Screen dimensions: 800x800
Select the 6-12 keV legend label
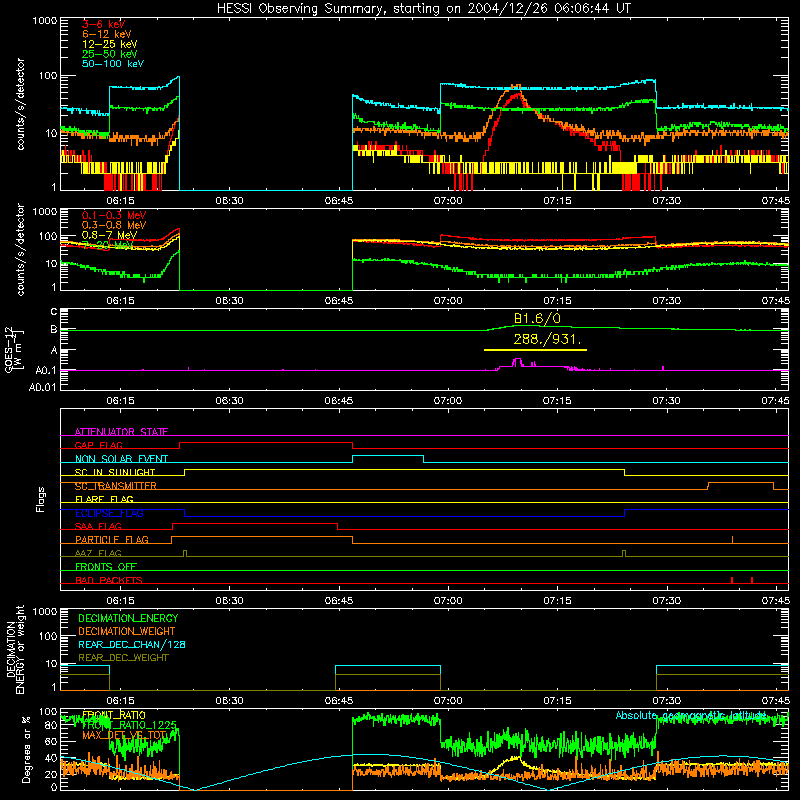tap(107, 34)
